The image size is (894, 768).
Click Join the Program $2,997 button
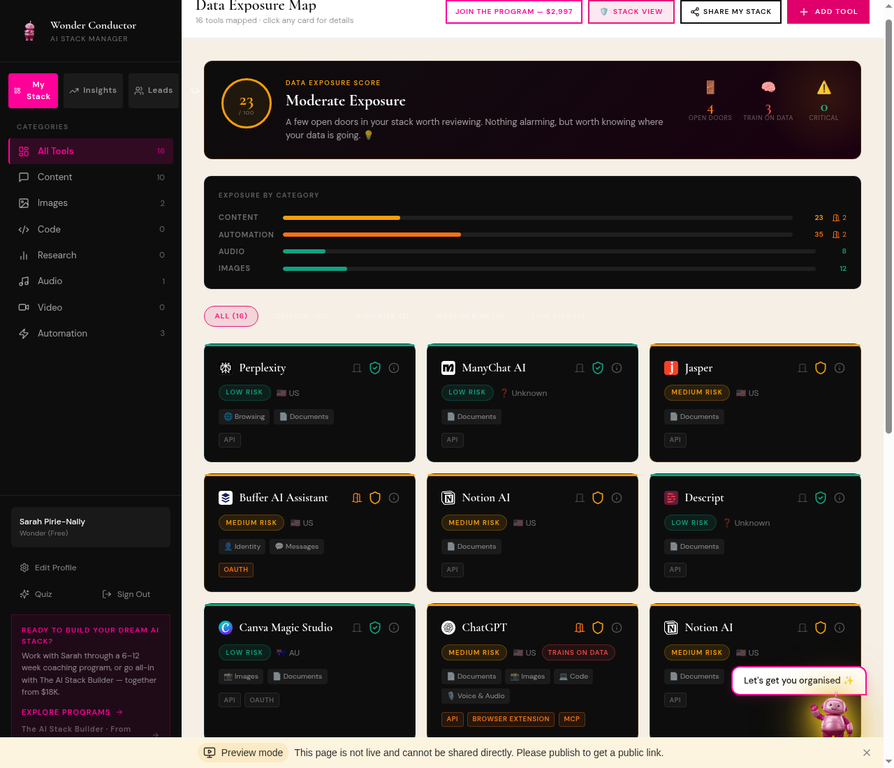[514, 11]
